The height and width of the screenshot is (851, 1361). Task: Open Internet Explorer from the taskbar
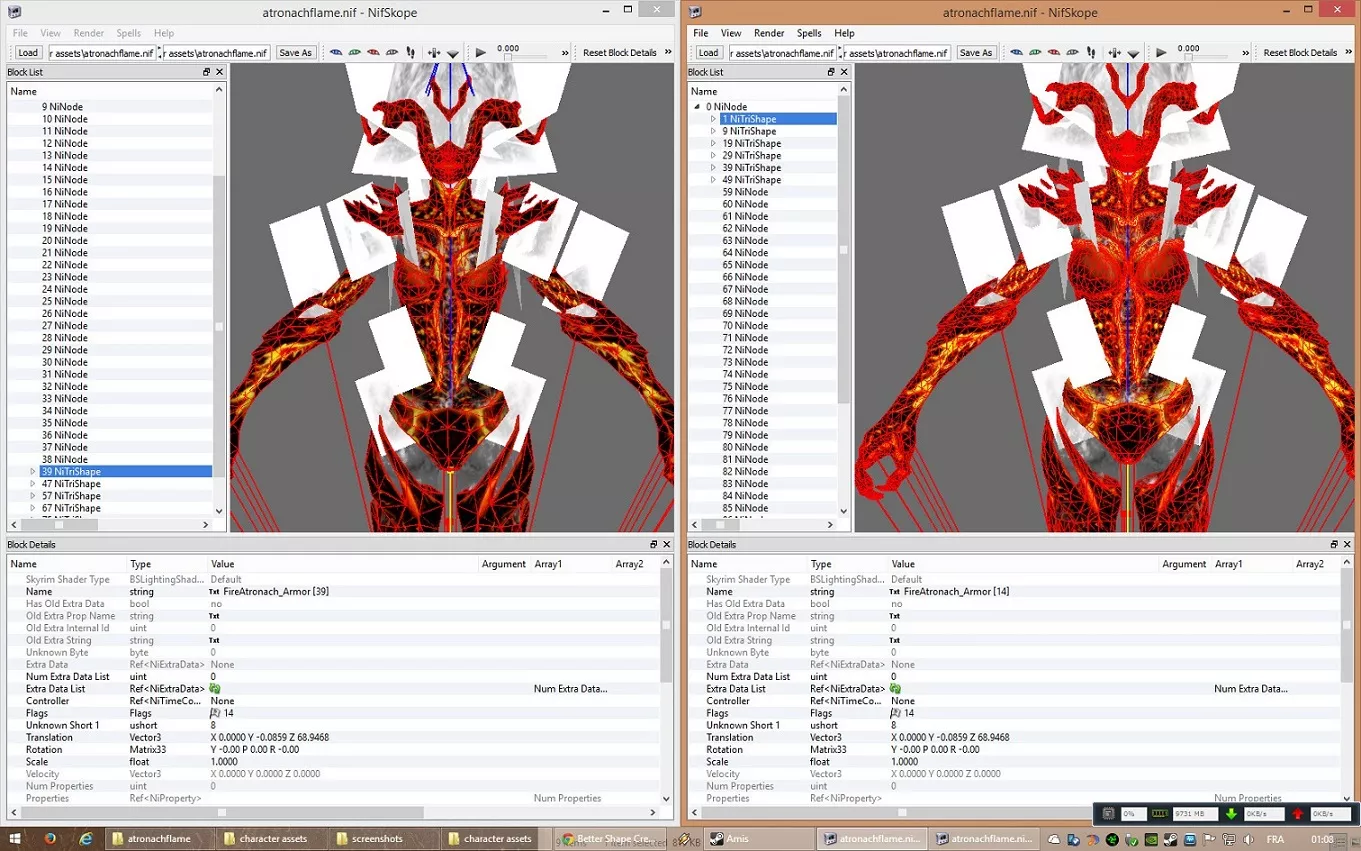[86, 838]
